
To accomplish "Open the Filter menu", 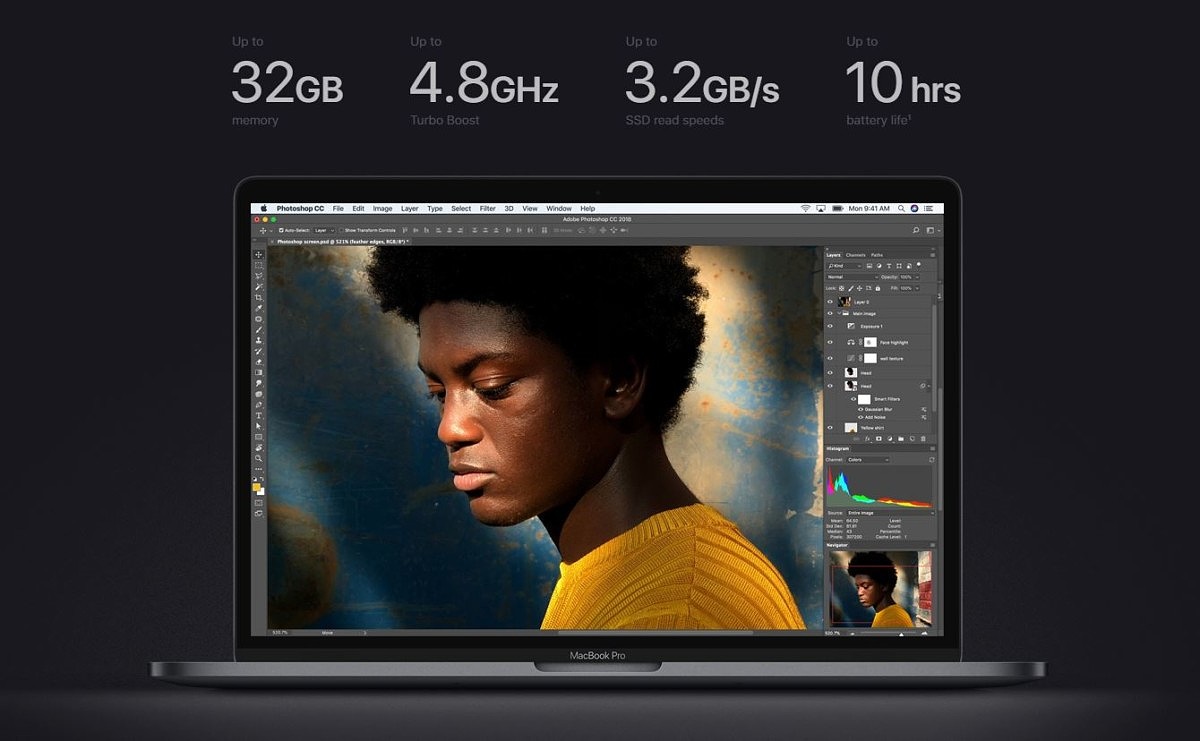I will pyautogui.click(x=487, y=208).
